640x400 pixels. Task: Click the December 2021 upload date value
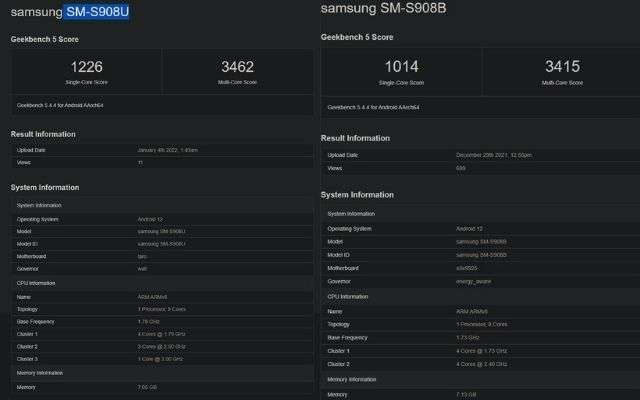[494, 155]
